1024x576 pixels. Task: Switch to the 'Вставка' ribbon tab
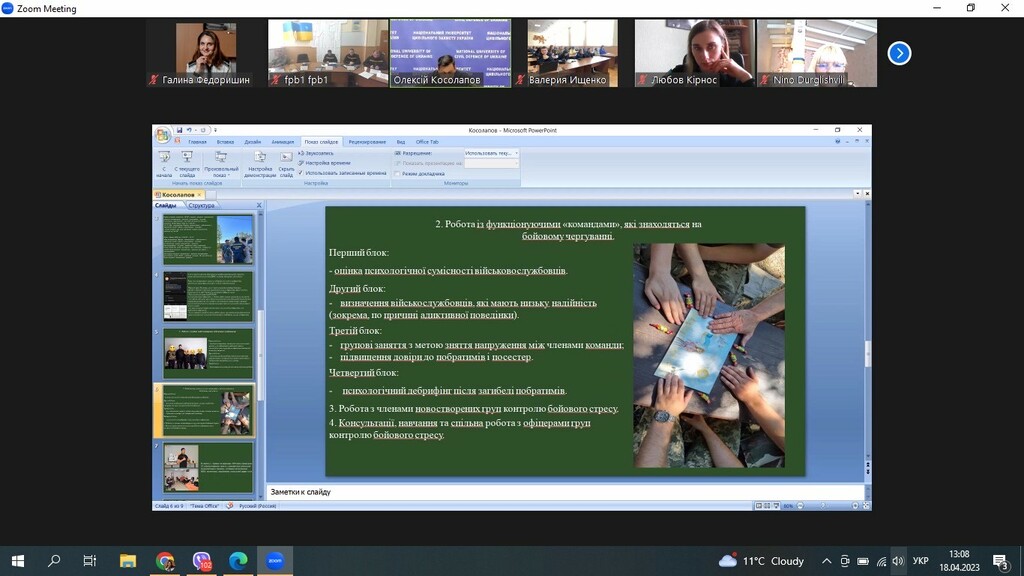point(225,142)
